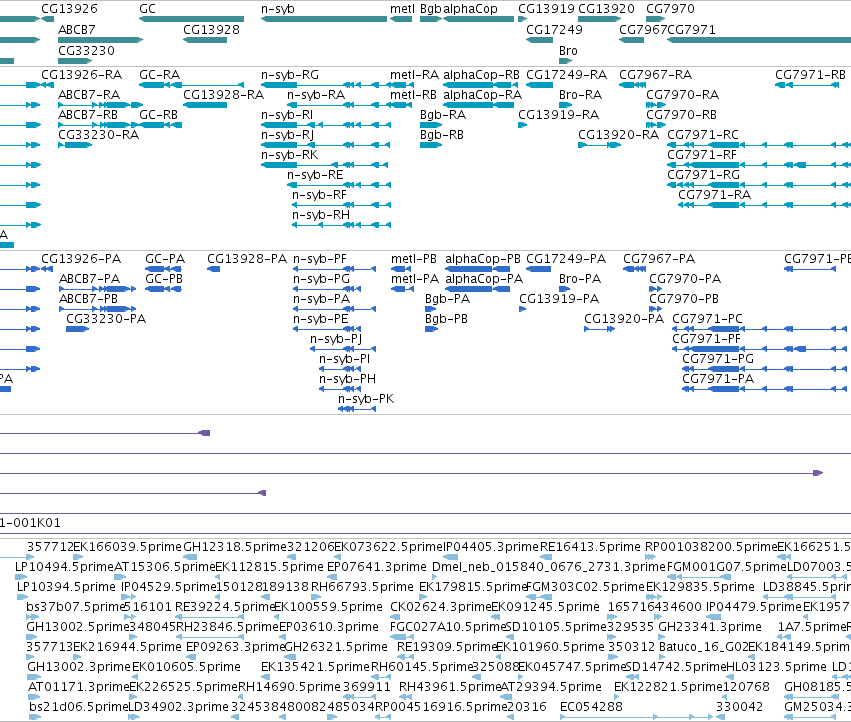Click the RH43961.5prime label
Viewport: 851px width, 722px height.
[x=449, y=687]
